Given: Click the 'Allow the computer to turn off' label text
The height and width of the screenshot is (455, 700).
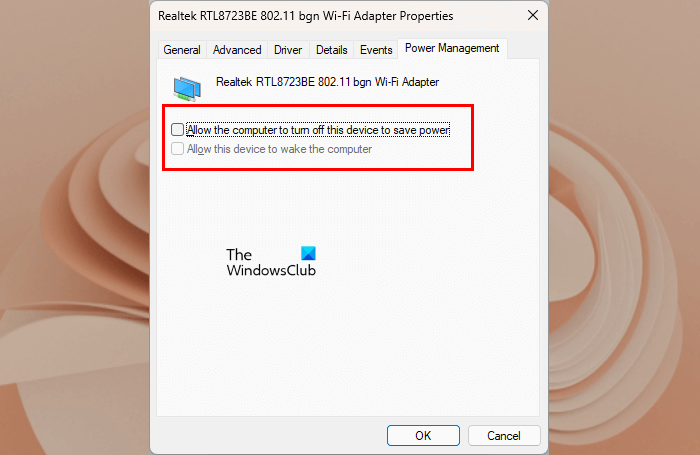Looking at the screenshot, I should pos(318,130).
